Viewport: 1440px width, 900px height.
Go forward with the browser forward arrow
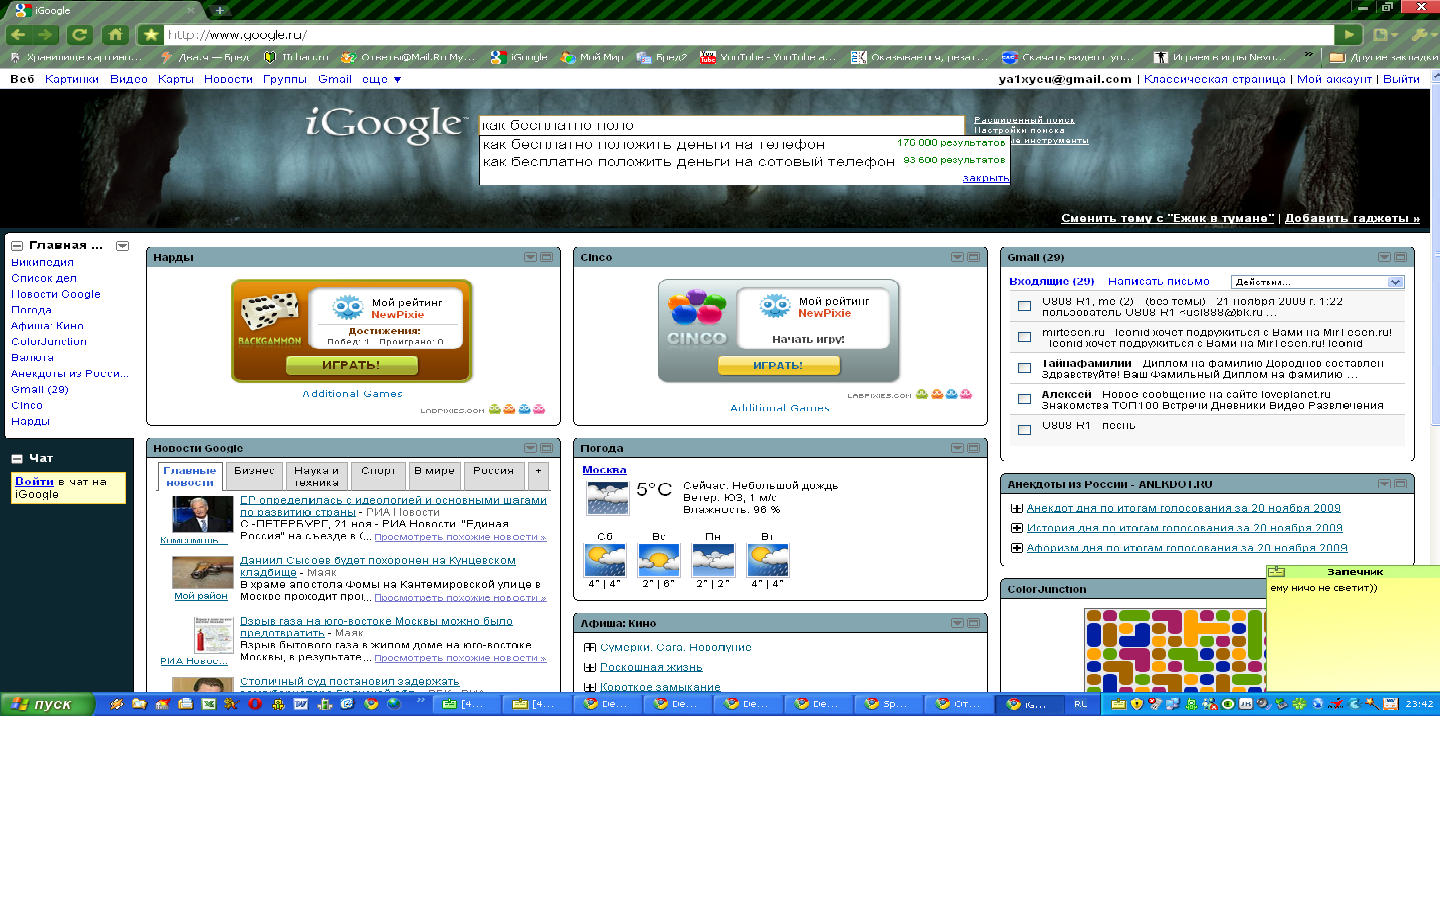pos(45,34)
